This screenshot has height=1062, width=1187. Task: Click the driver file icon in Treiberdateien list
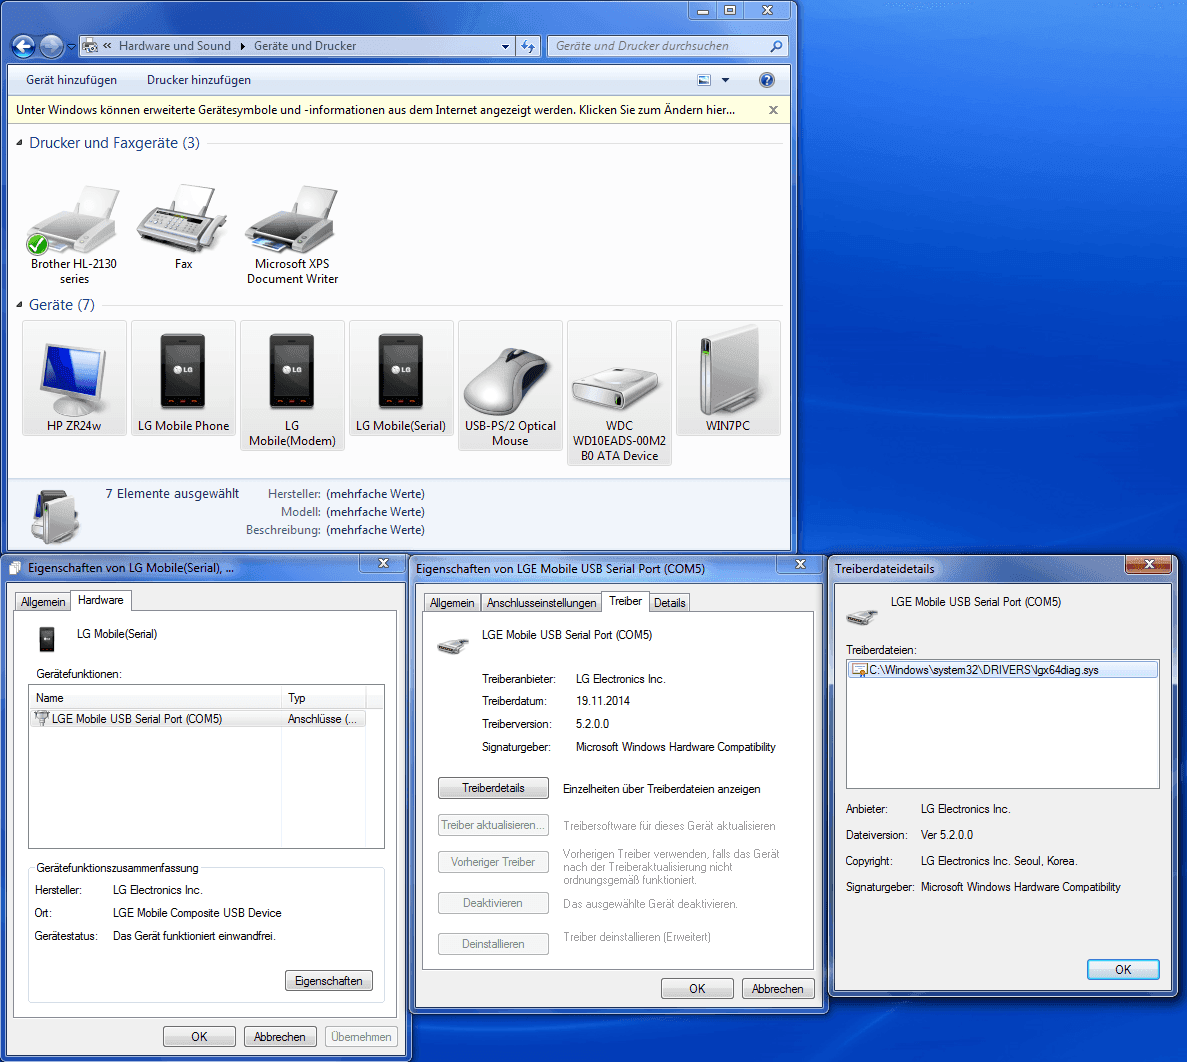click(x=859, y=670)
